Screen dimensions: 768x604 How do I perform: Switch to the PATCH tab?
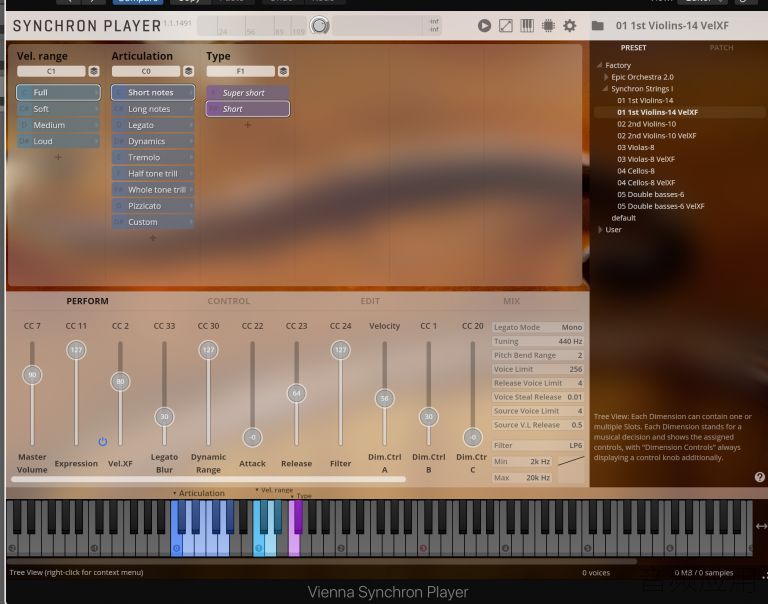[x=721, y=48]
